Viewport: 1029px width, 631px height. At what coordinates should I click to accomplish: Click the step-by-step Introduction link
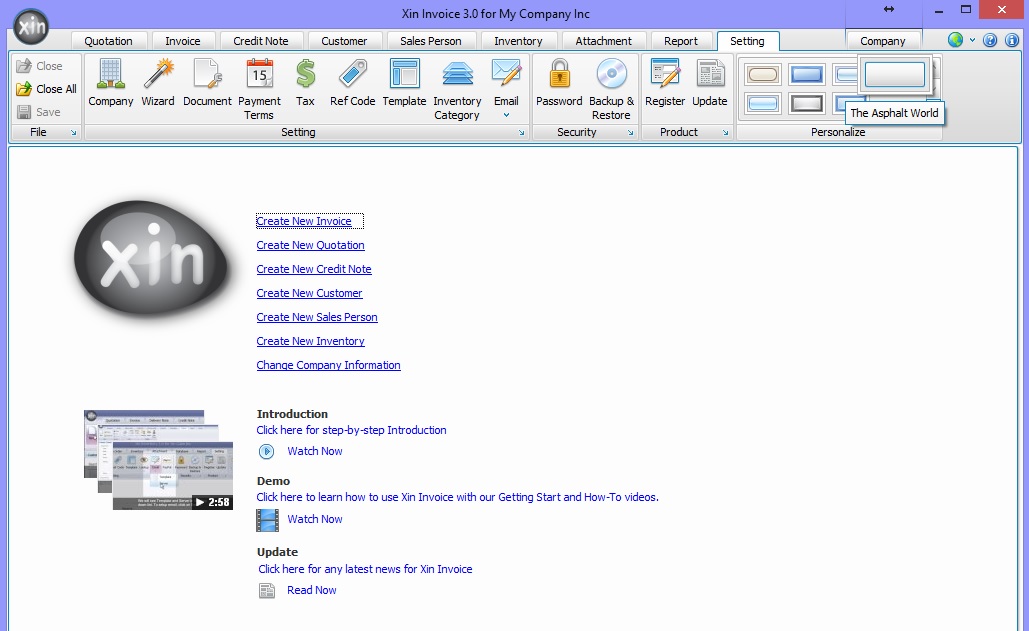351,430
